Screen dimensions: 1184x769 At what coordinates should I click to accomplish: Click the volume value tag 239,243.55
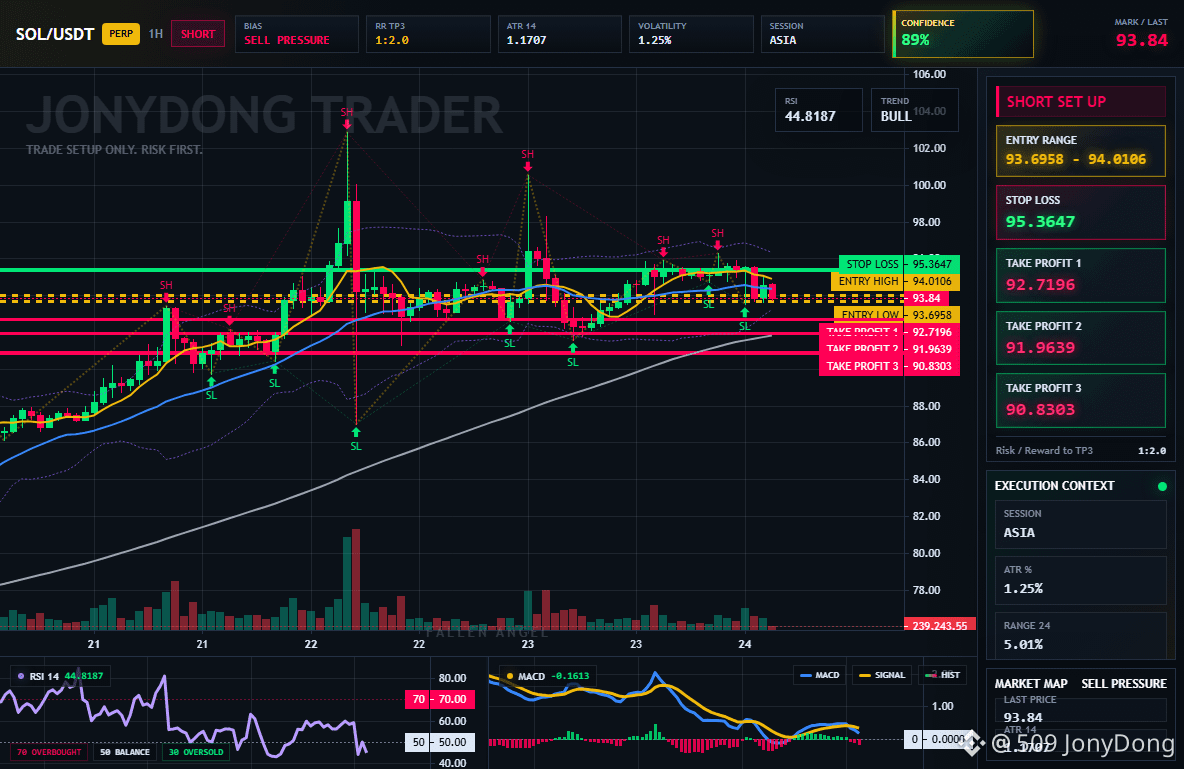[x=940, y=625]
